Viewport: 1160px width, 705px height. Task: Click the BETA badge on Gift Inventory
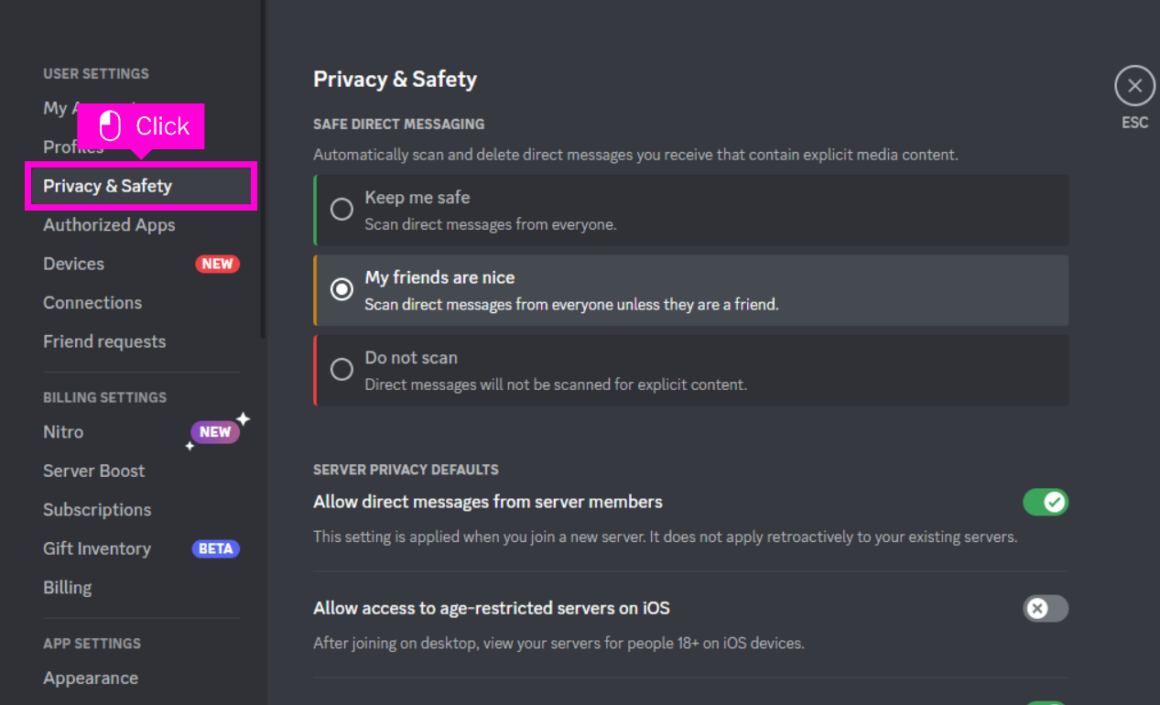pos(215,548)
